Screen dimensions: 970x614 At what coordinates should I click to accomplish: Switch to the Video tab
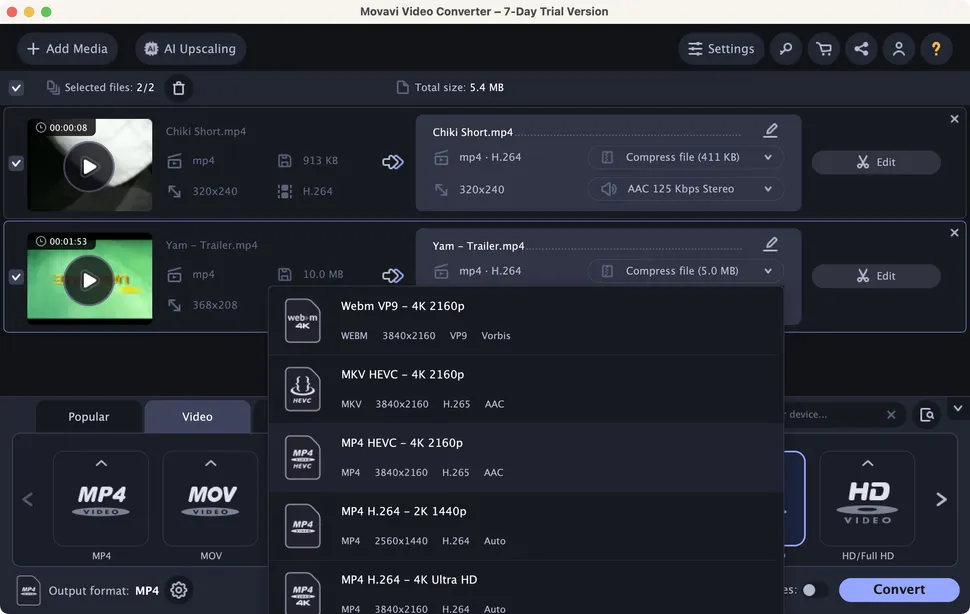click(x=197, y=416)
